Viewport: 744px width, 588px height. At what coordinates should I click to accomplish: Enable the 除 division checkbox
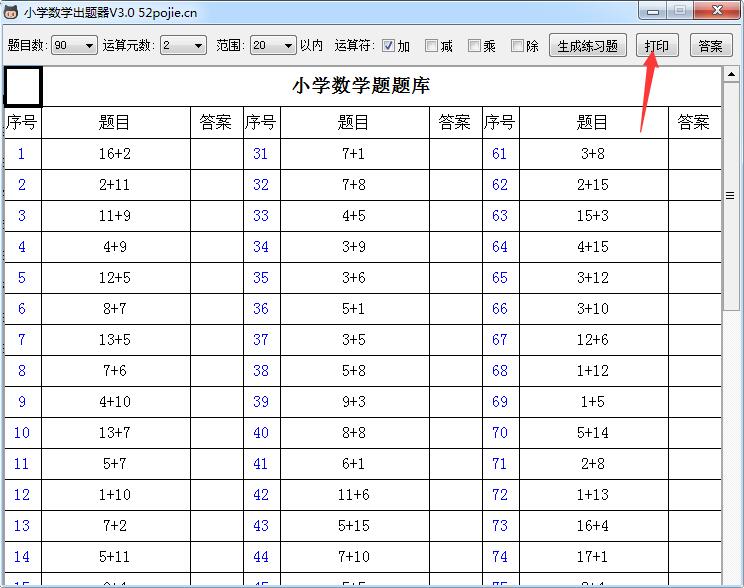coord(517,46)
